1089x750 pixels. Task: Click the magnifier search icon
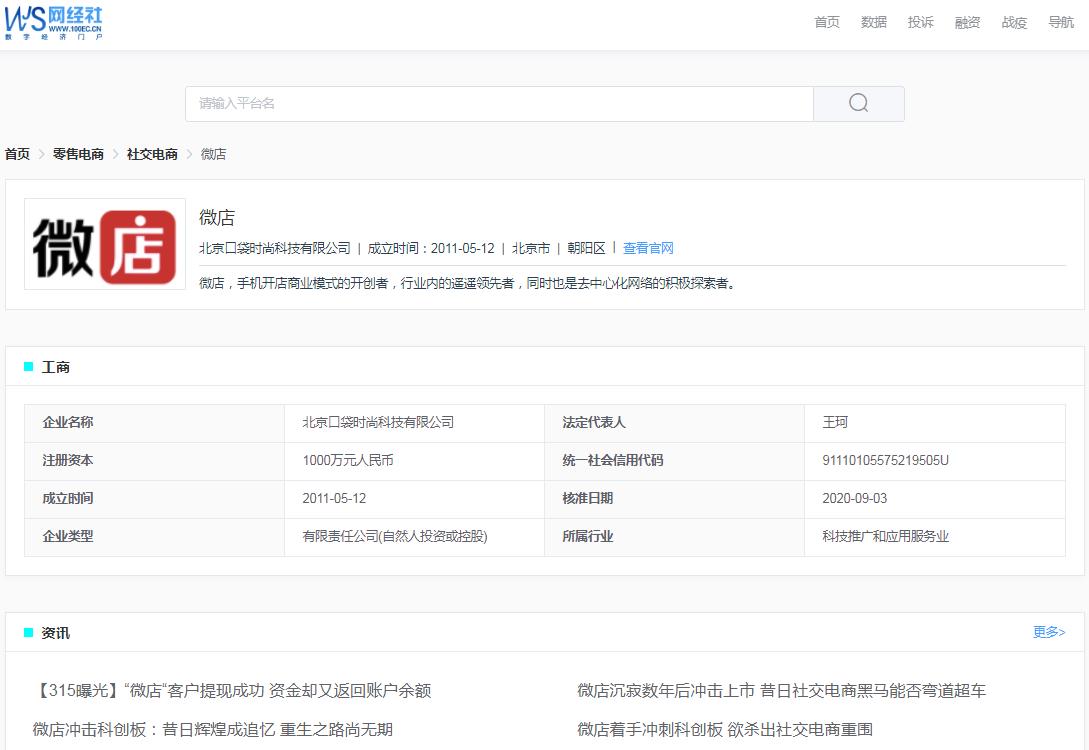[x=858, y=103]
